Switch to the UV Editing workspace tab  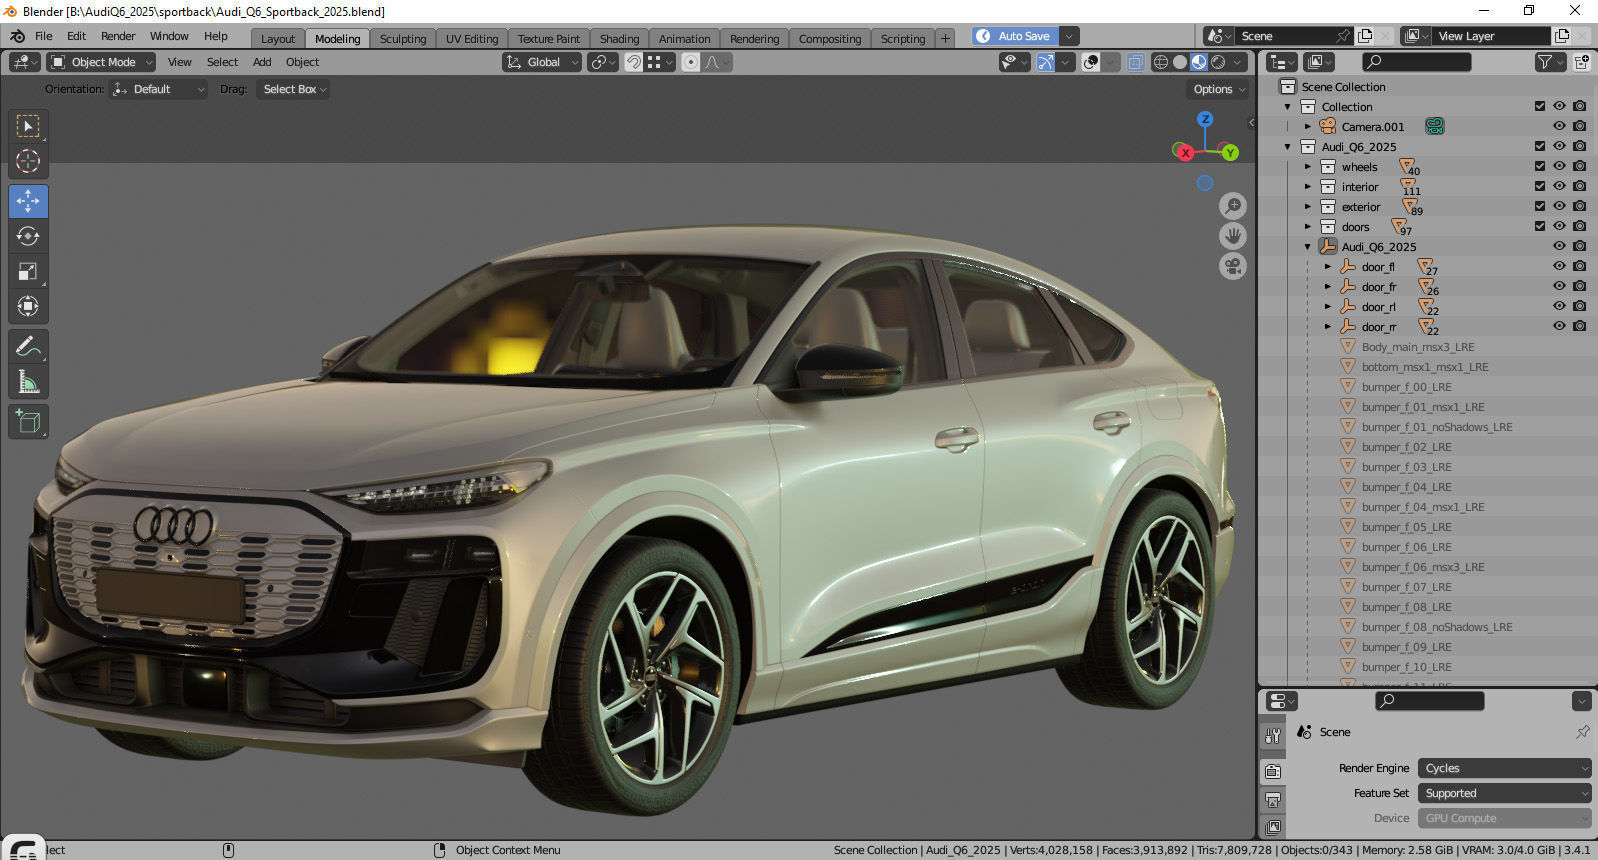(x=472, y=39)
